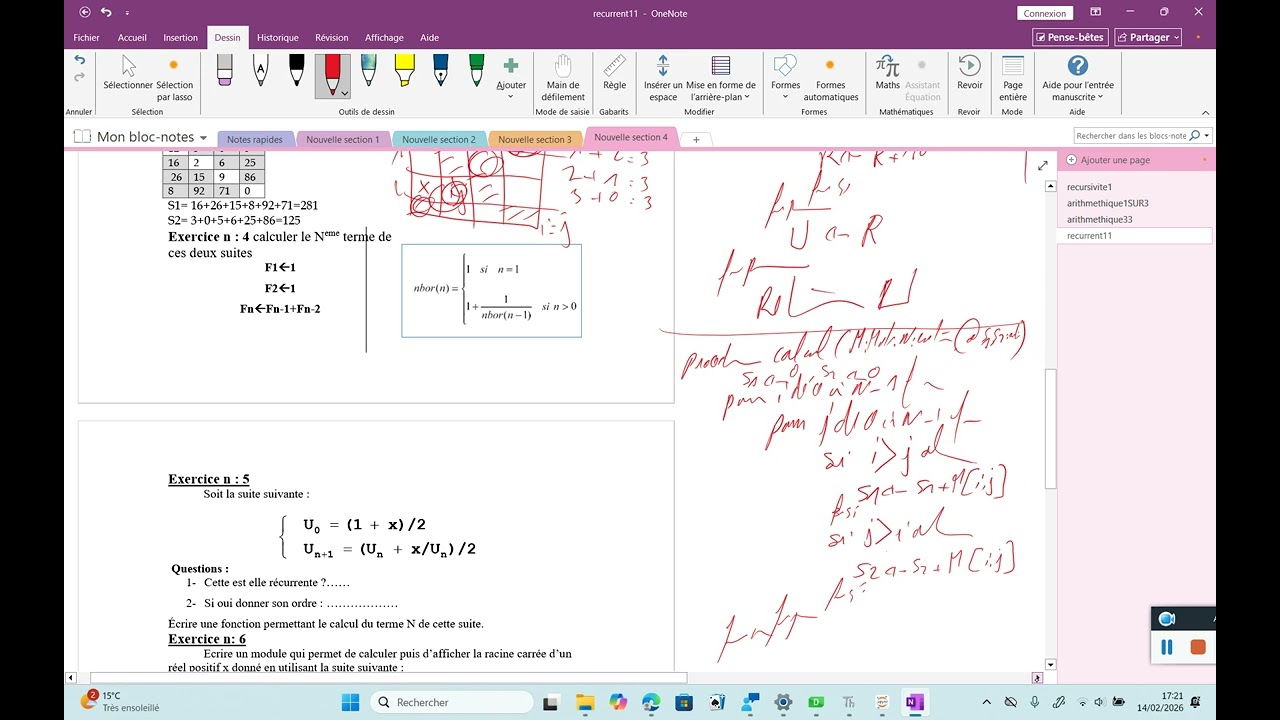Click the Formes automatiques tool

[x=831, y=78]
